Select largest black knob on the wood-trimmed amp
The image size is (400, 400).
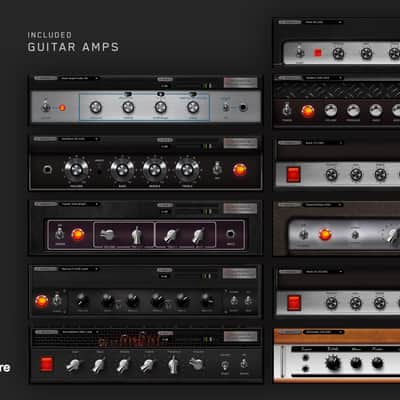pos(333,363)
